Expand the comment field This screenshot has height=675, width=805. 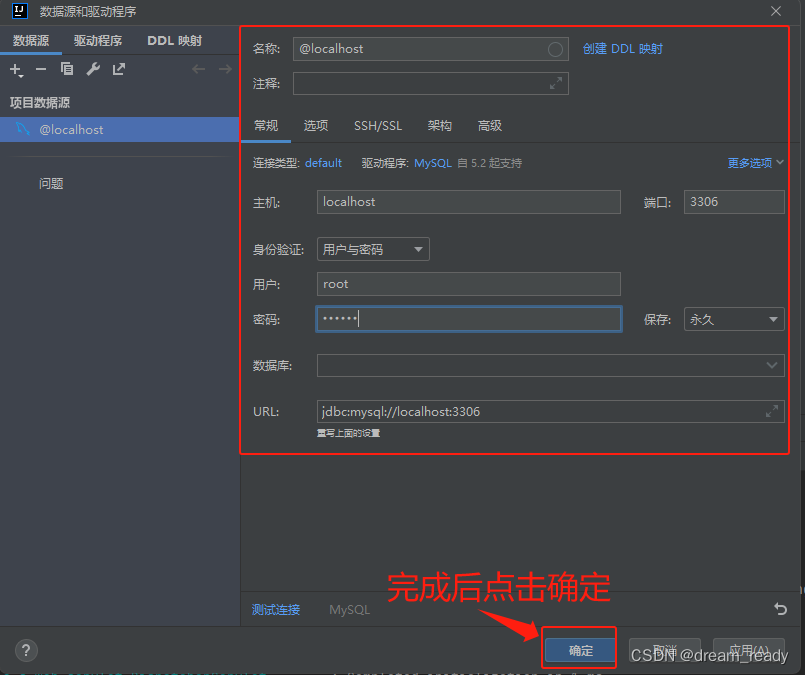click(555, 83)
